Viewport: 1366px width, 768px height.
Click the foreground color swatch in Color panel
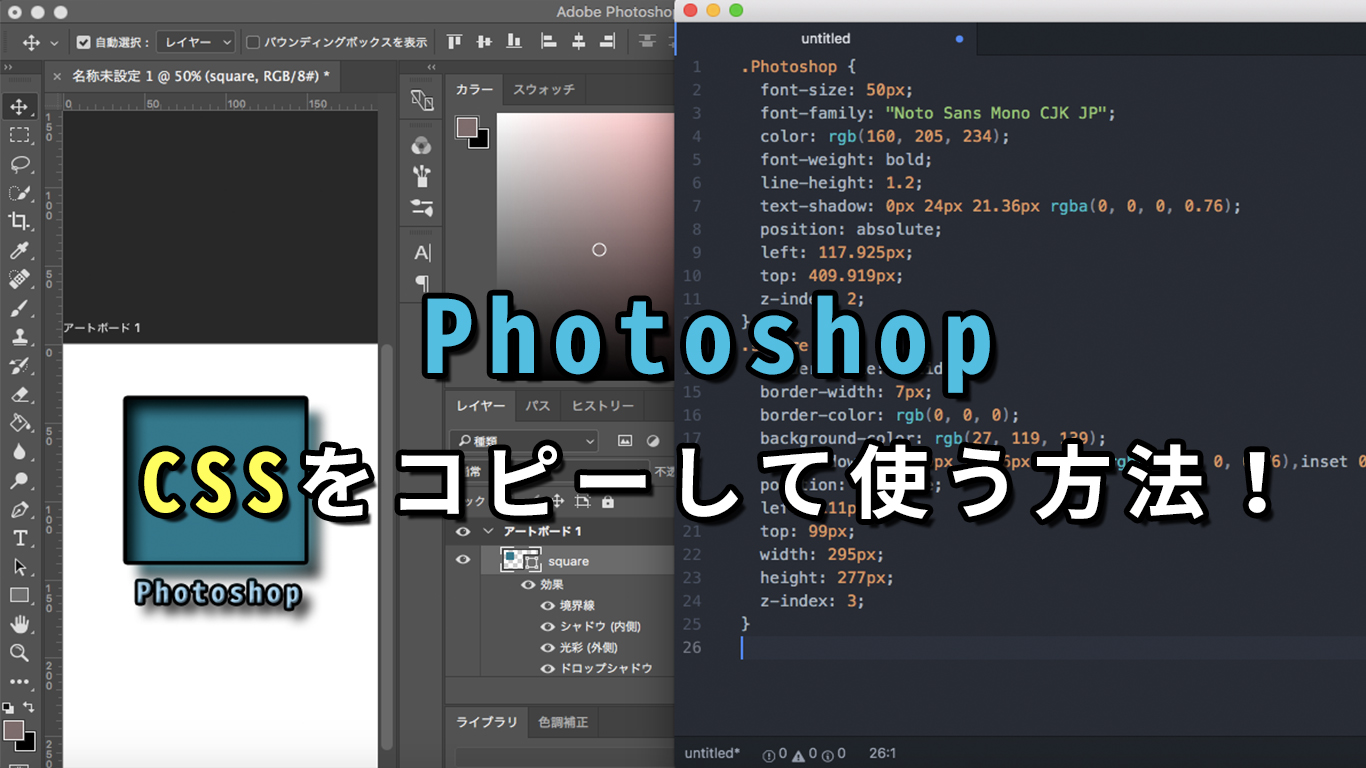tap(466, 127)
